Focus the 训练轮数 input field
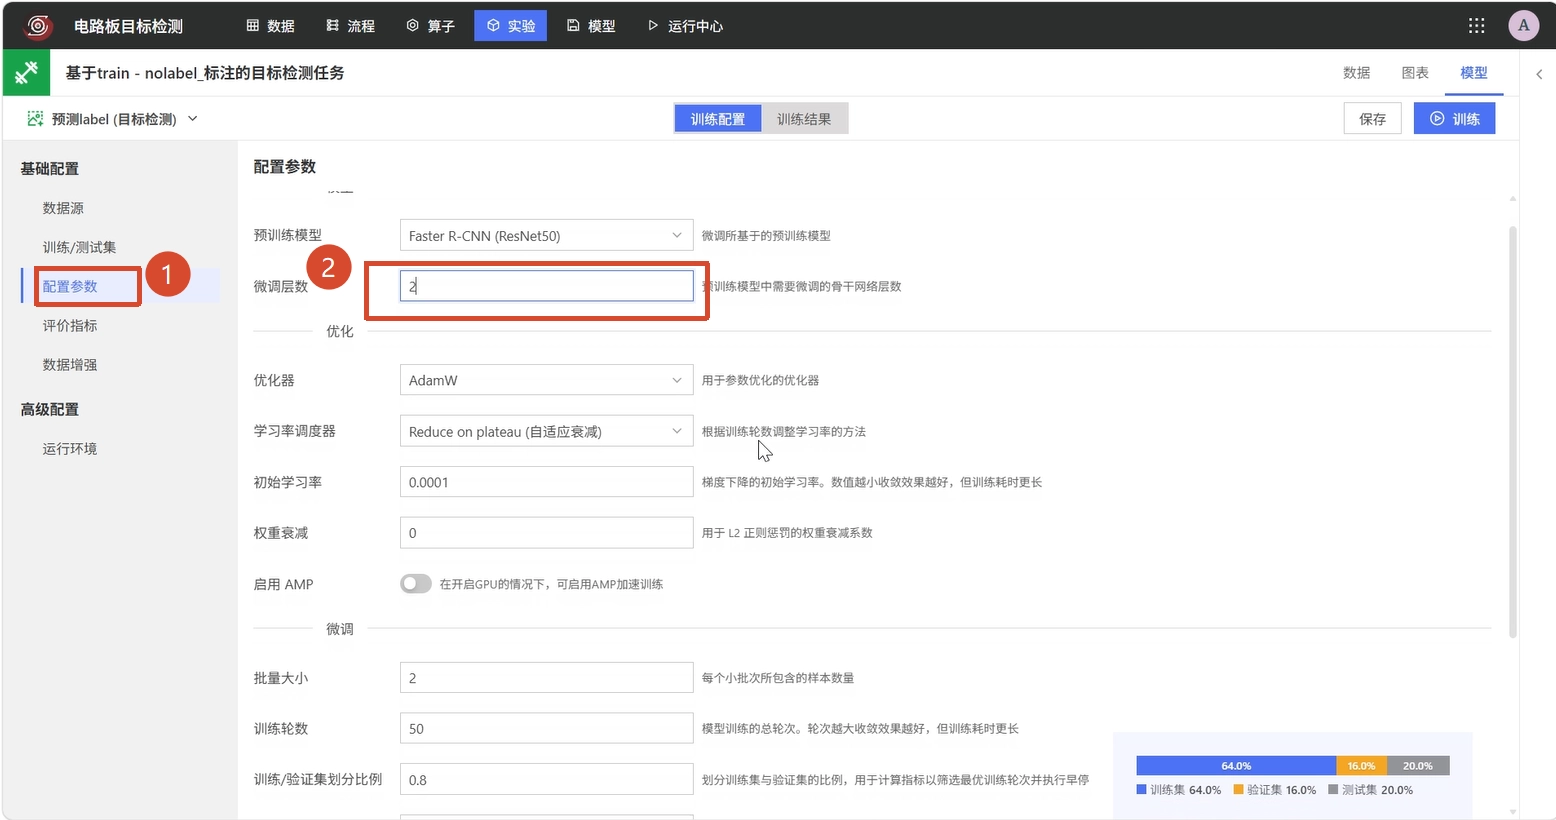The width and height of the screenshot is (1556, 820). (546, 729)
